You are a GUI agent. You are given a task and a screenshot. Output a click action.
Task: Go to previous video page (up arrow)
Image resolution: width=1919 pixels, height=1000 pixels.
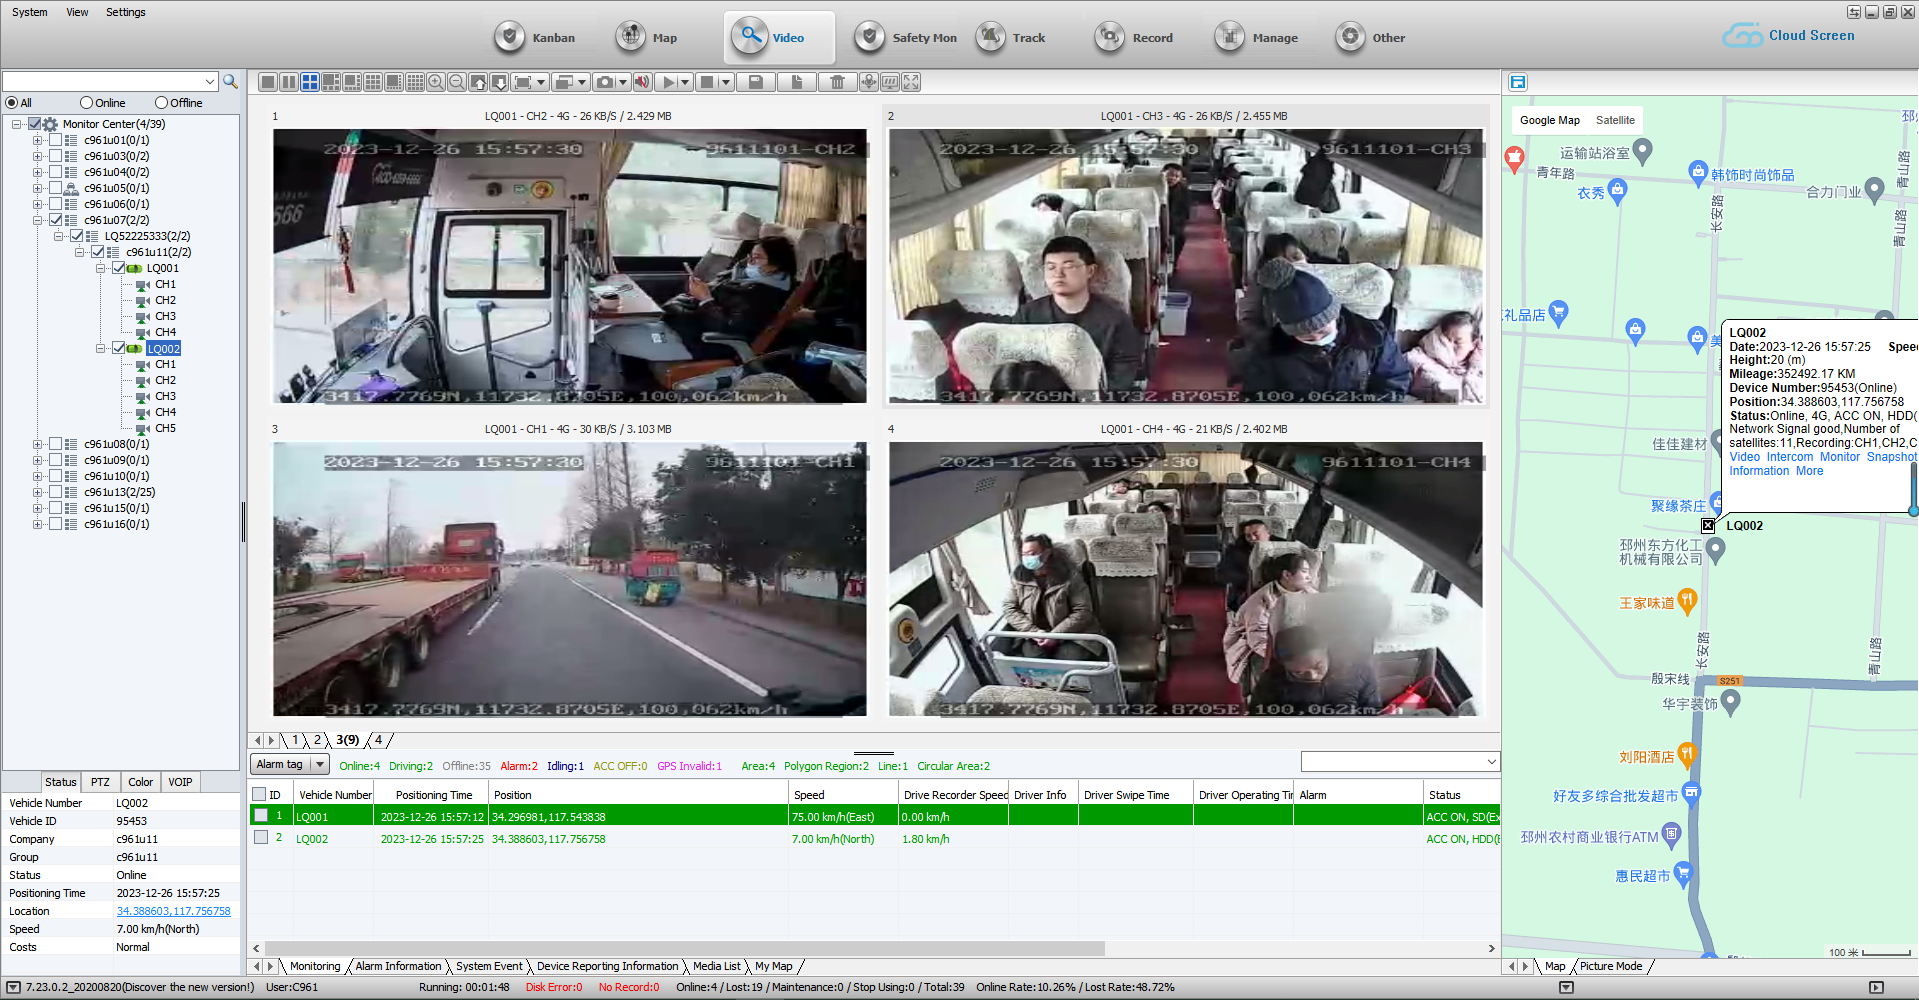pyautogui.click(x=478, y=82)
